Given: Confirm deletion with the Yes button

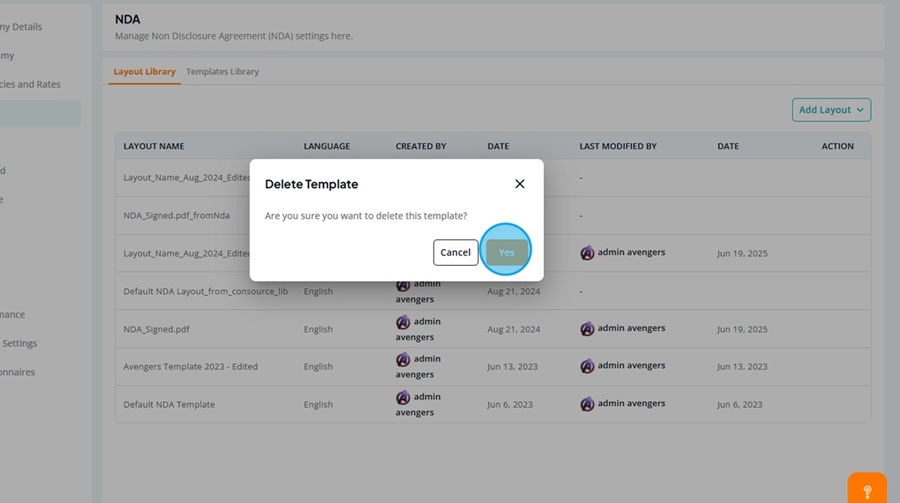Looking at the screenshot, I should (x=506, y=252).
